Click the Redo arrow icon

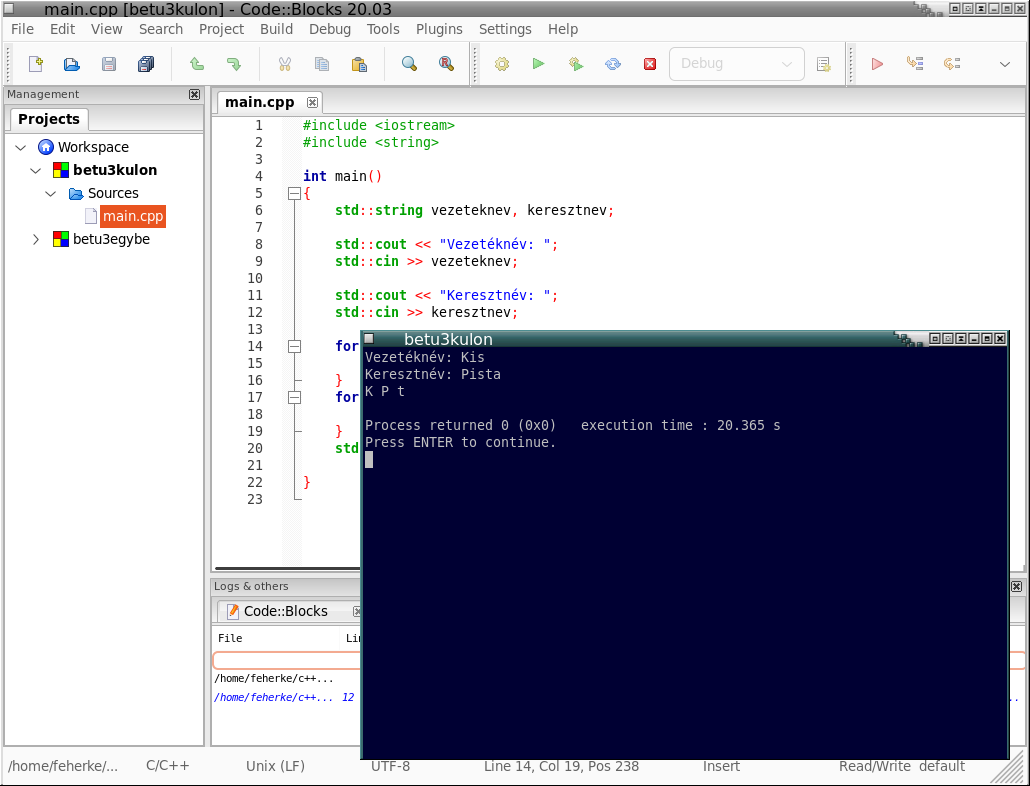pos(233,64)
